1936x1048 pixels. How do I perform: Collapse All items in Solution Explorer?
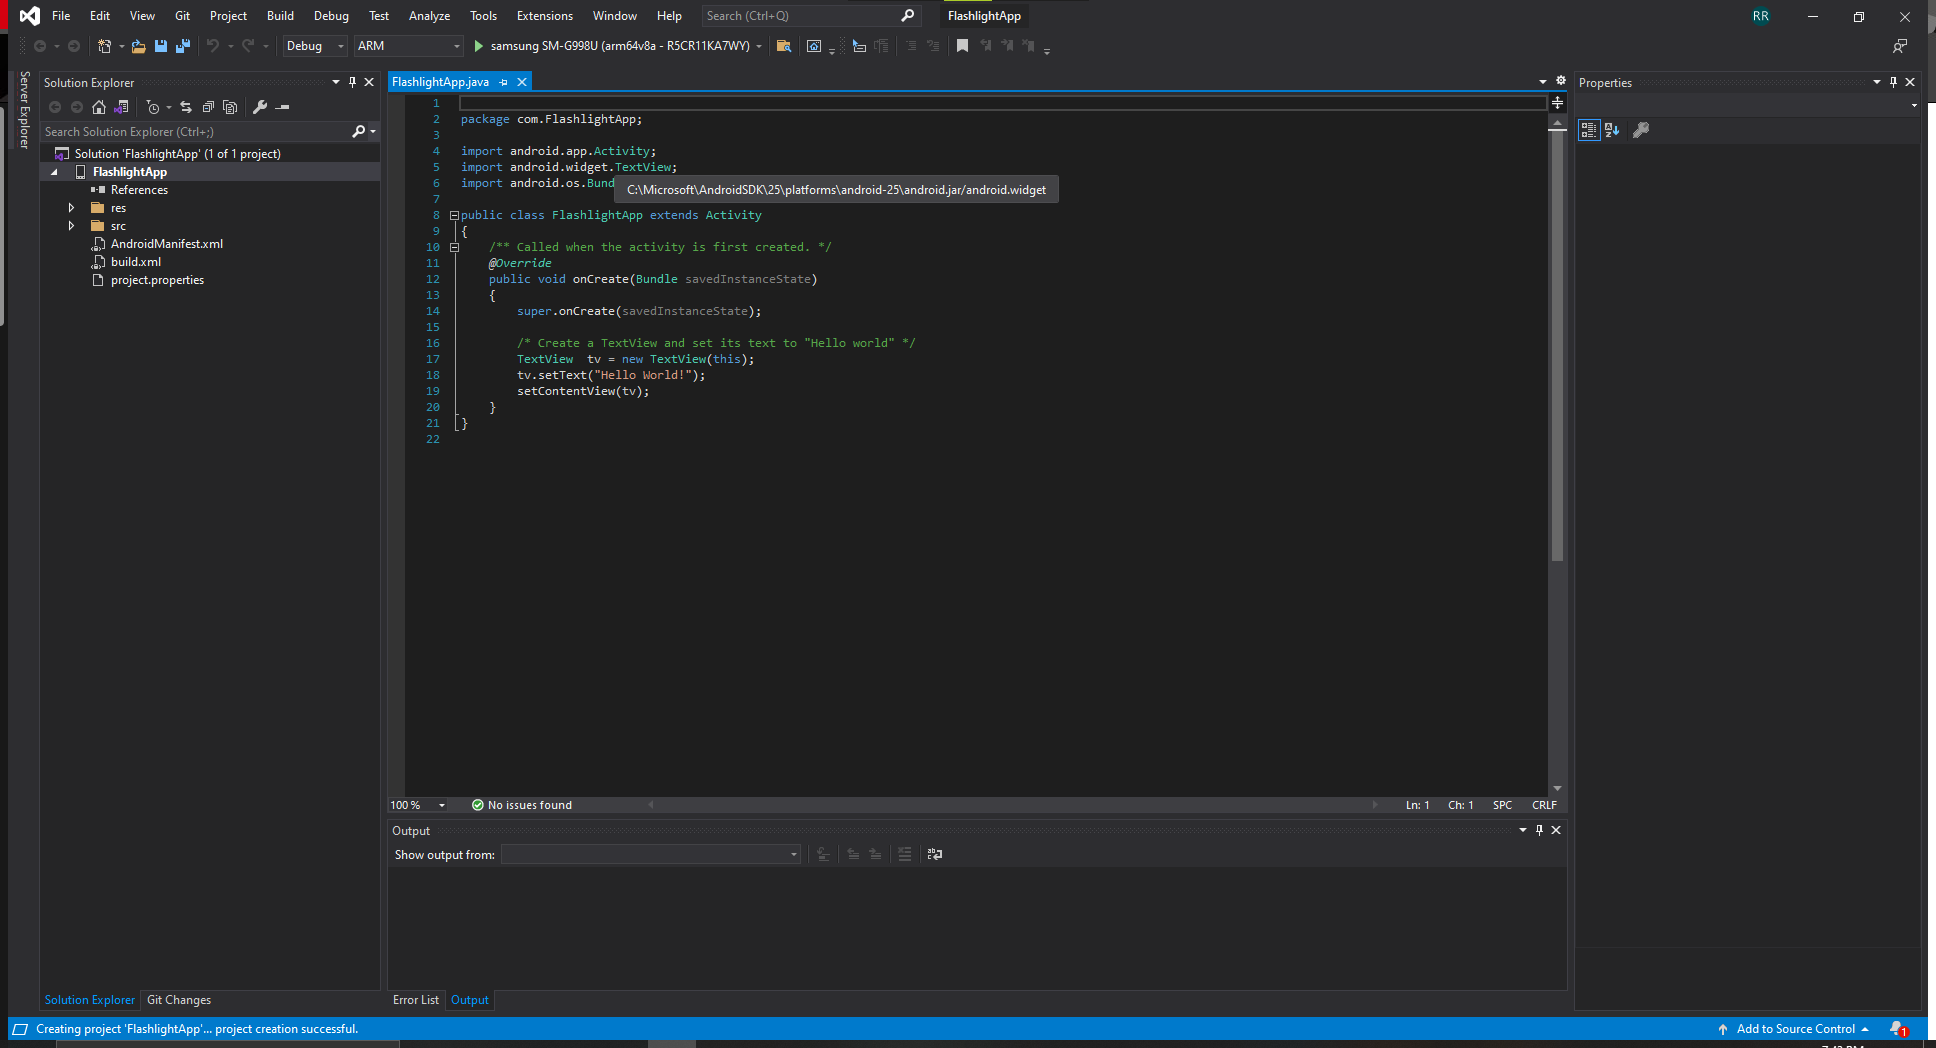pyautogui.click(x=209, y=107)
